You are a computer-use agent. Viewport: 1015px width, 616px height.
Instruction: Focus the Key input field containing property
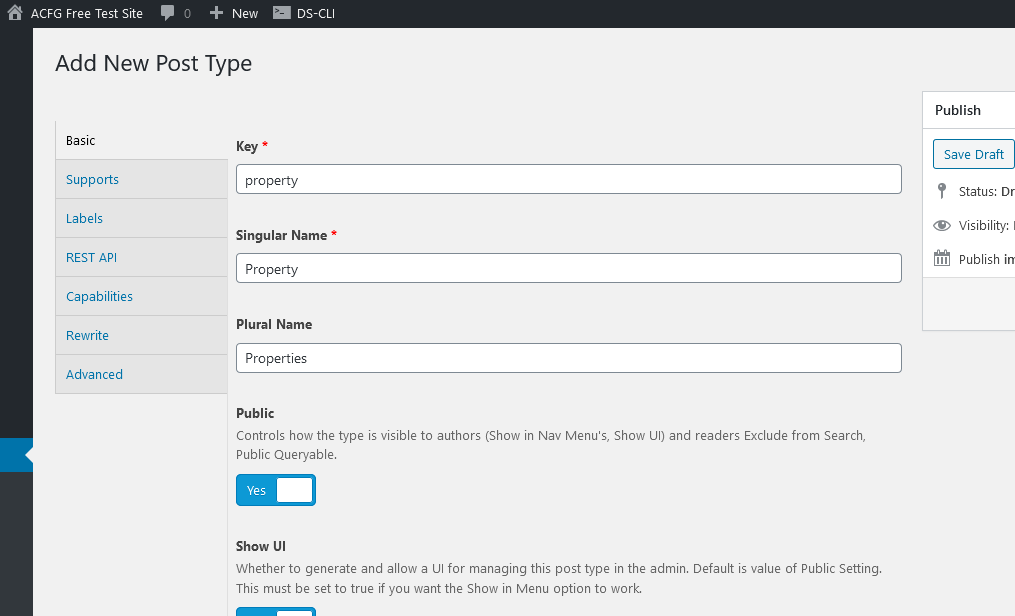pos(568,179)
